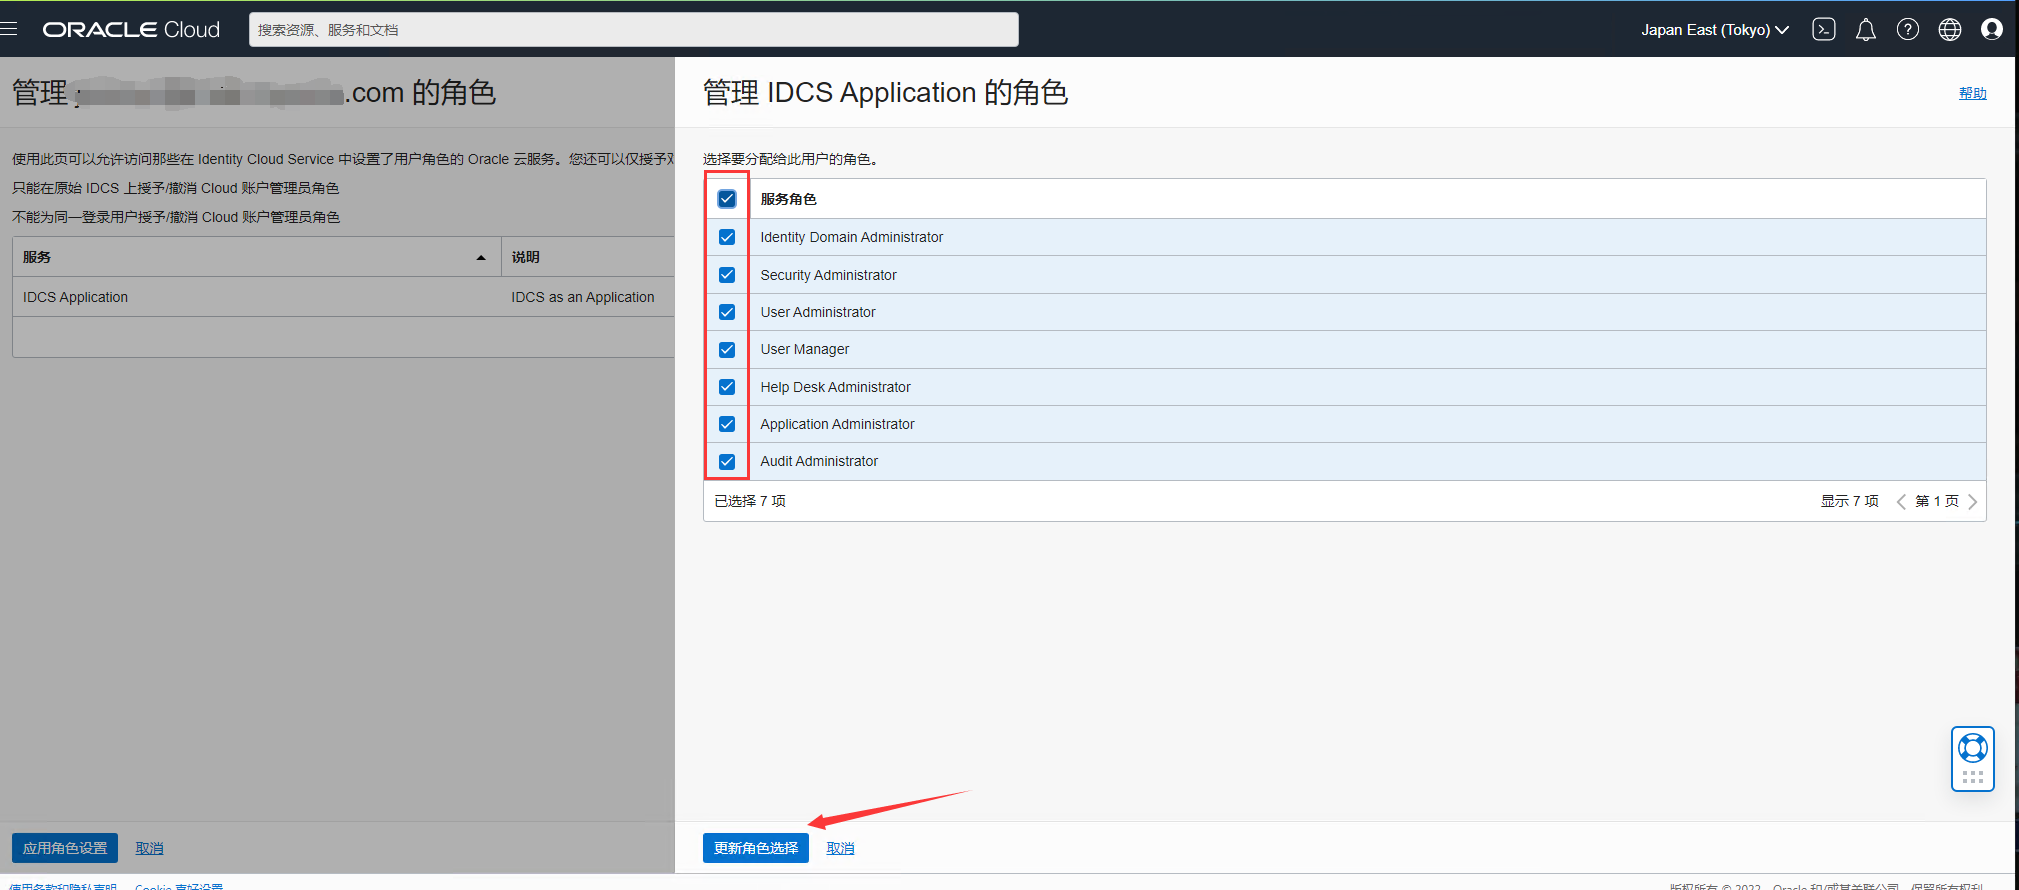This screenshot has width=2019, height=890.
Task: Open the notifications bell
Action: point(1866,30)
